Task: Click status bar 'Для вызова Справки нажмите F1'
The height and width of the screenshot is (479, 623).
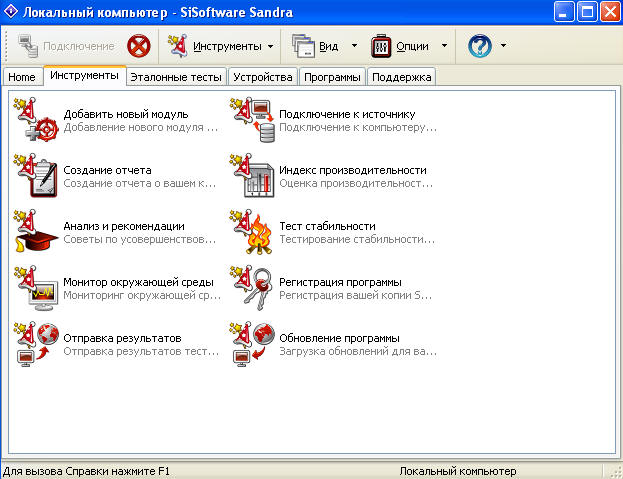Action: point(86,471)
